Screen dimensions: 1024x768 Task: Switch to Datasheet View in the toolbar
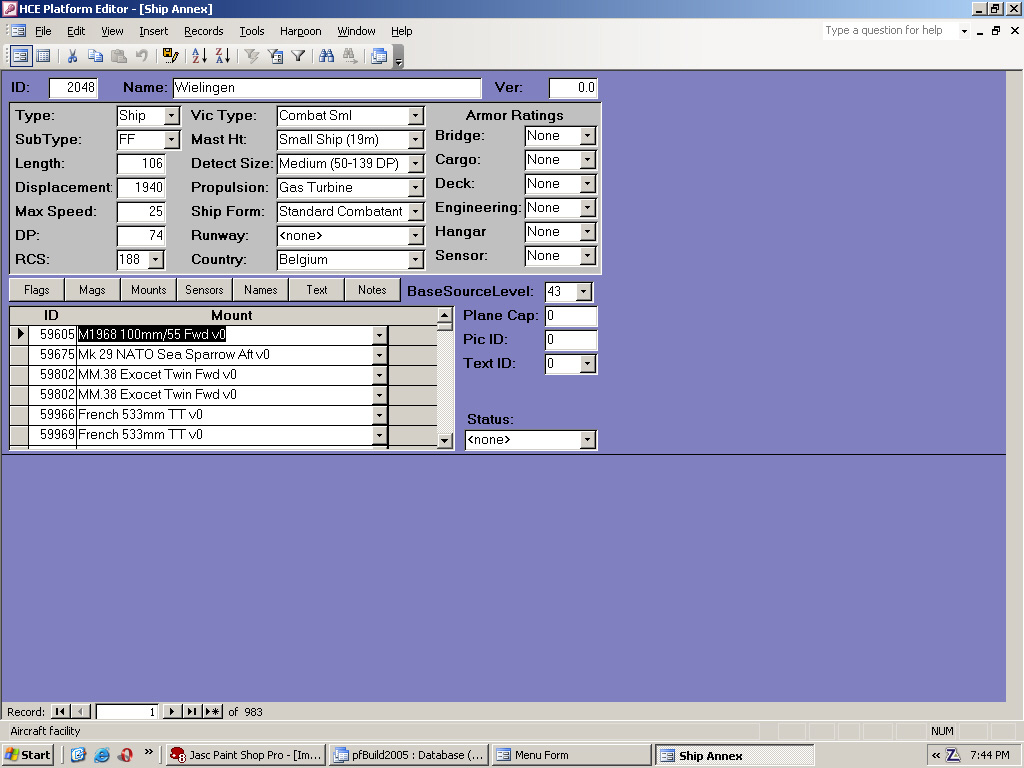[43, 56]
